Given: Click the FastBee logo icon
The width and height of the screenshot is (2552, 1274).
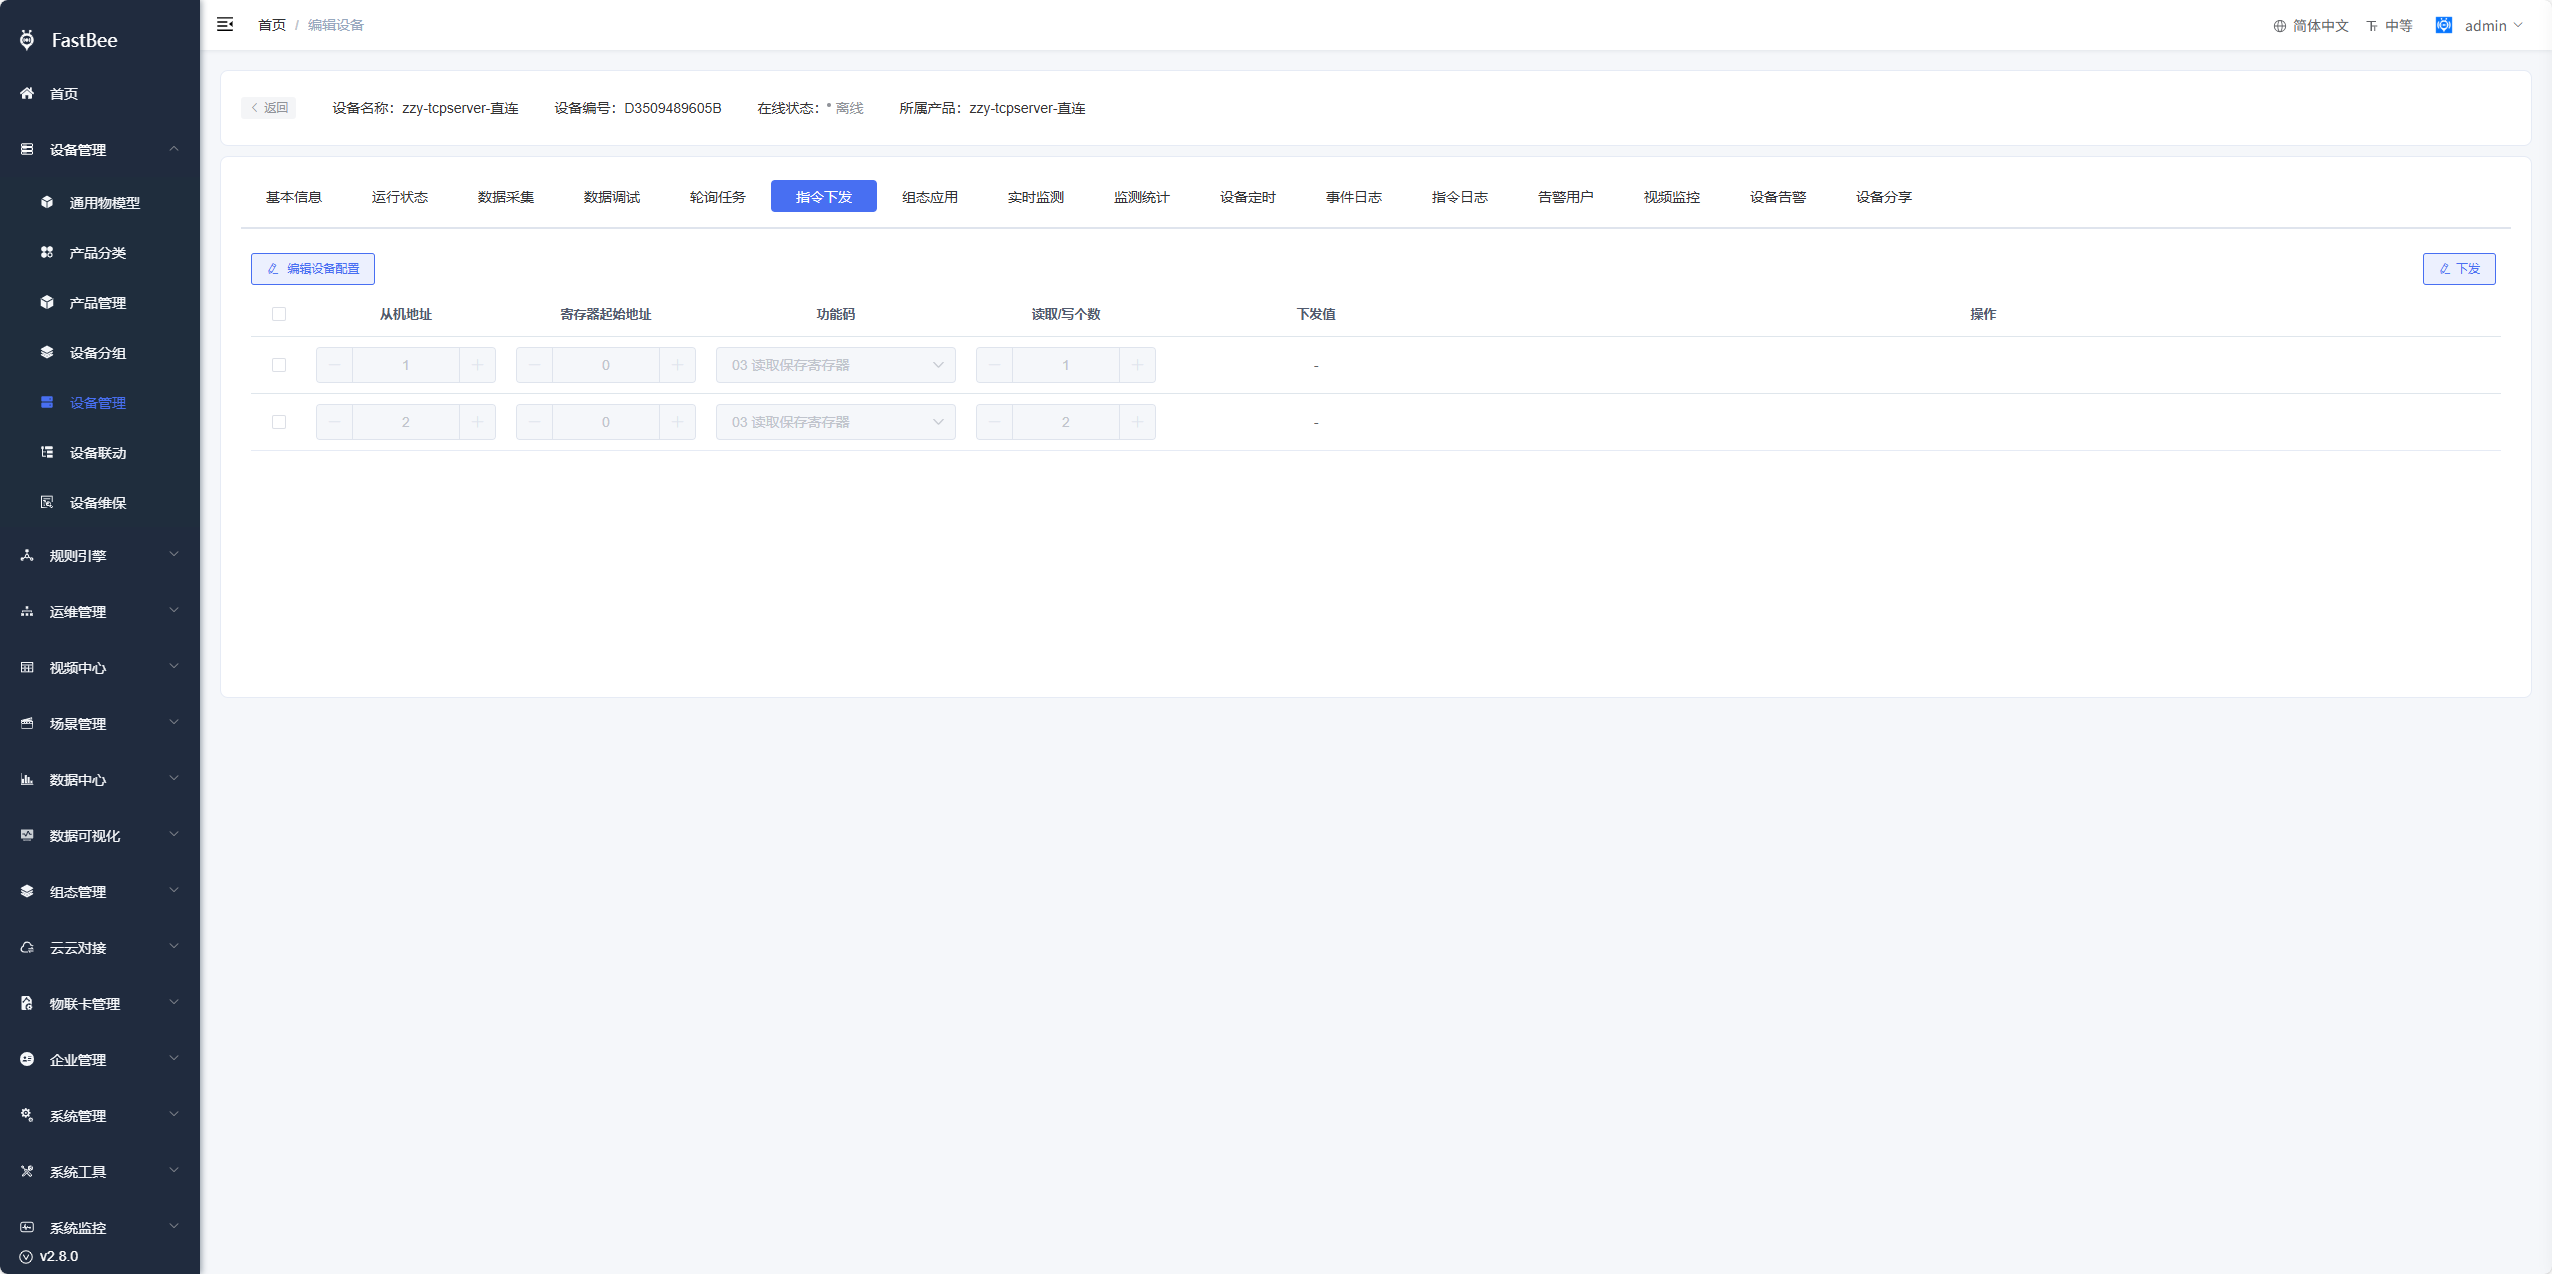Looking at the screenshot, I should point(27,40).
